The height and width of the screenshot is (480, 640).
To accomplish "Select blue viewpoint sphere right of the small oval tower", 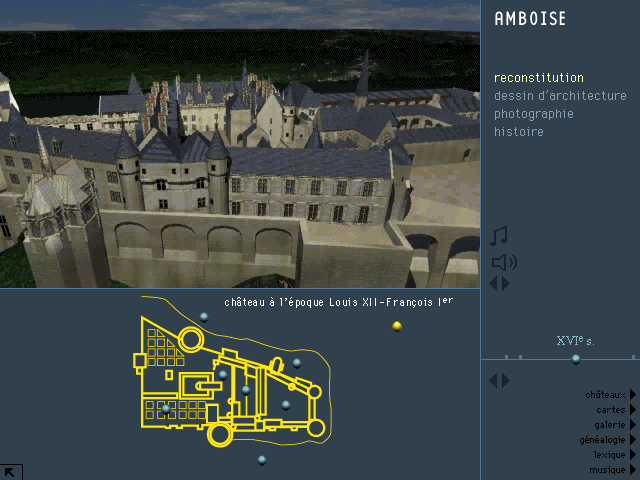I will pyautogui.click(x=297, y=363).
